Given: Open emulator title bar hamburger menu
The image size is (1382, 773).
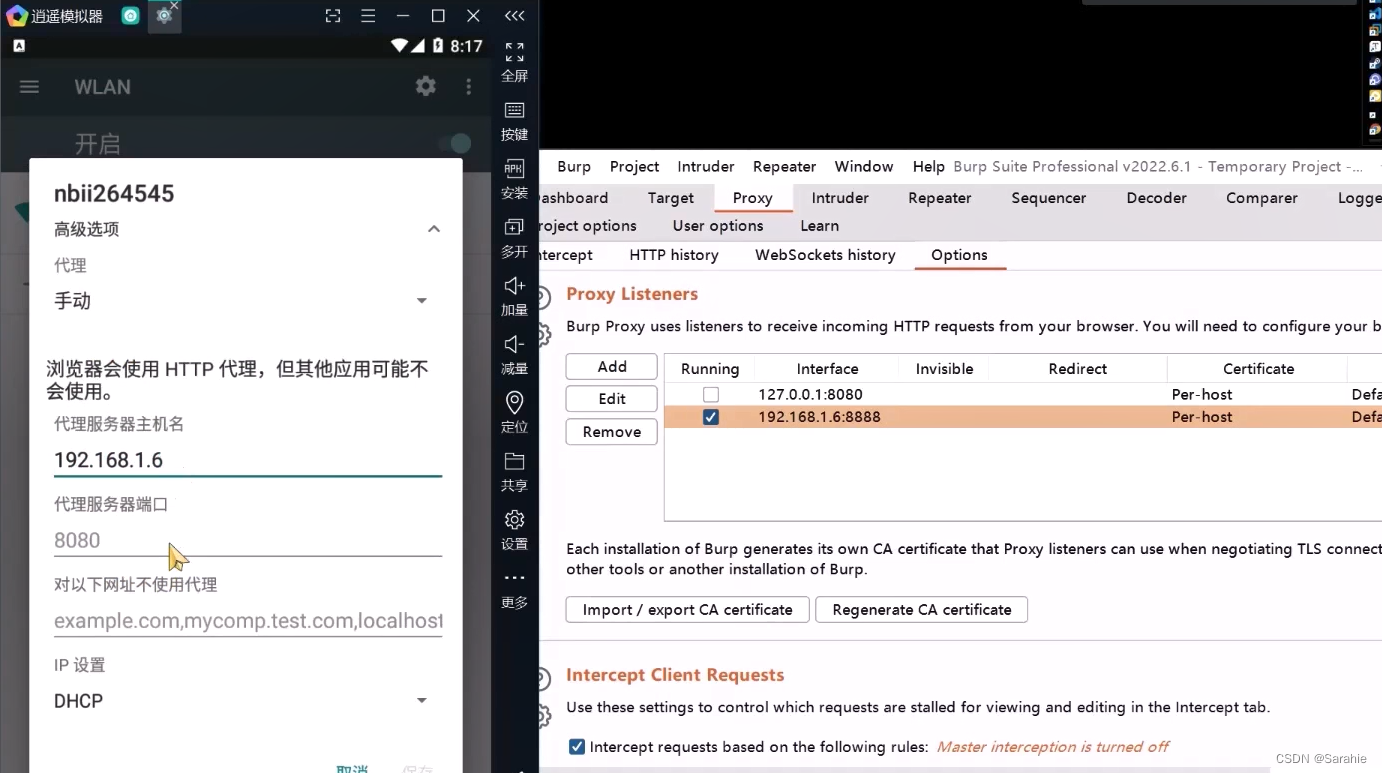Looking at the screenshot, I should point(368,16).
